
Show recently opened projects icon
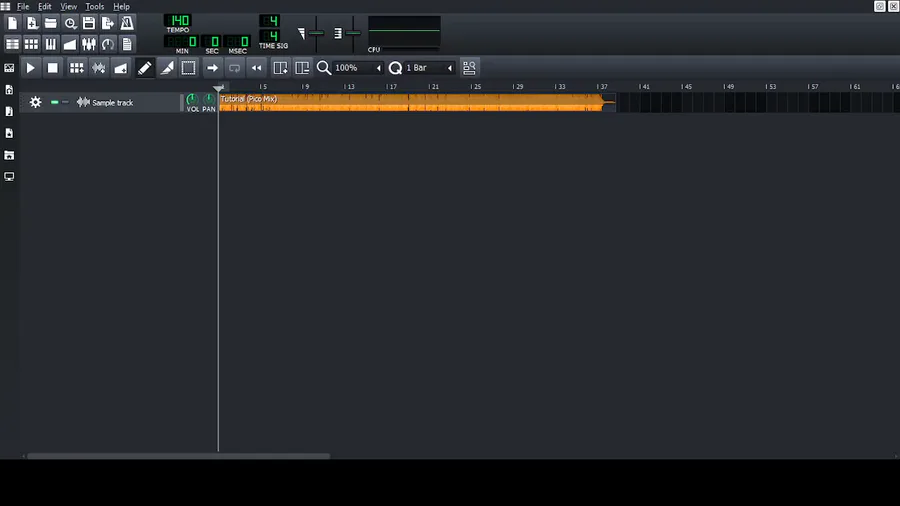coord(70,23)
